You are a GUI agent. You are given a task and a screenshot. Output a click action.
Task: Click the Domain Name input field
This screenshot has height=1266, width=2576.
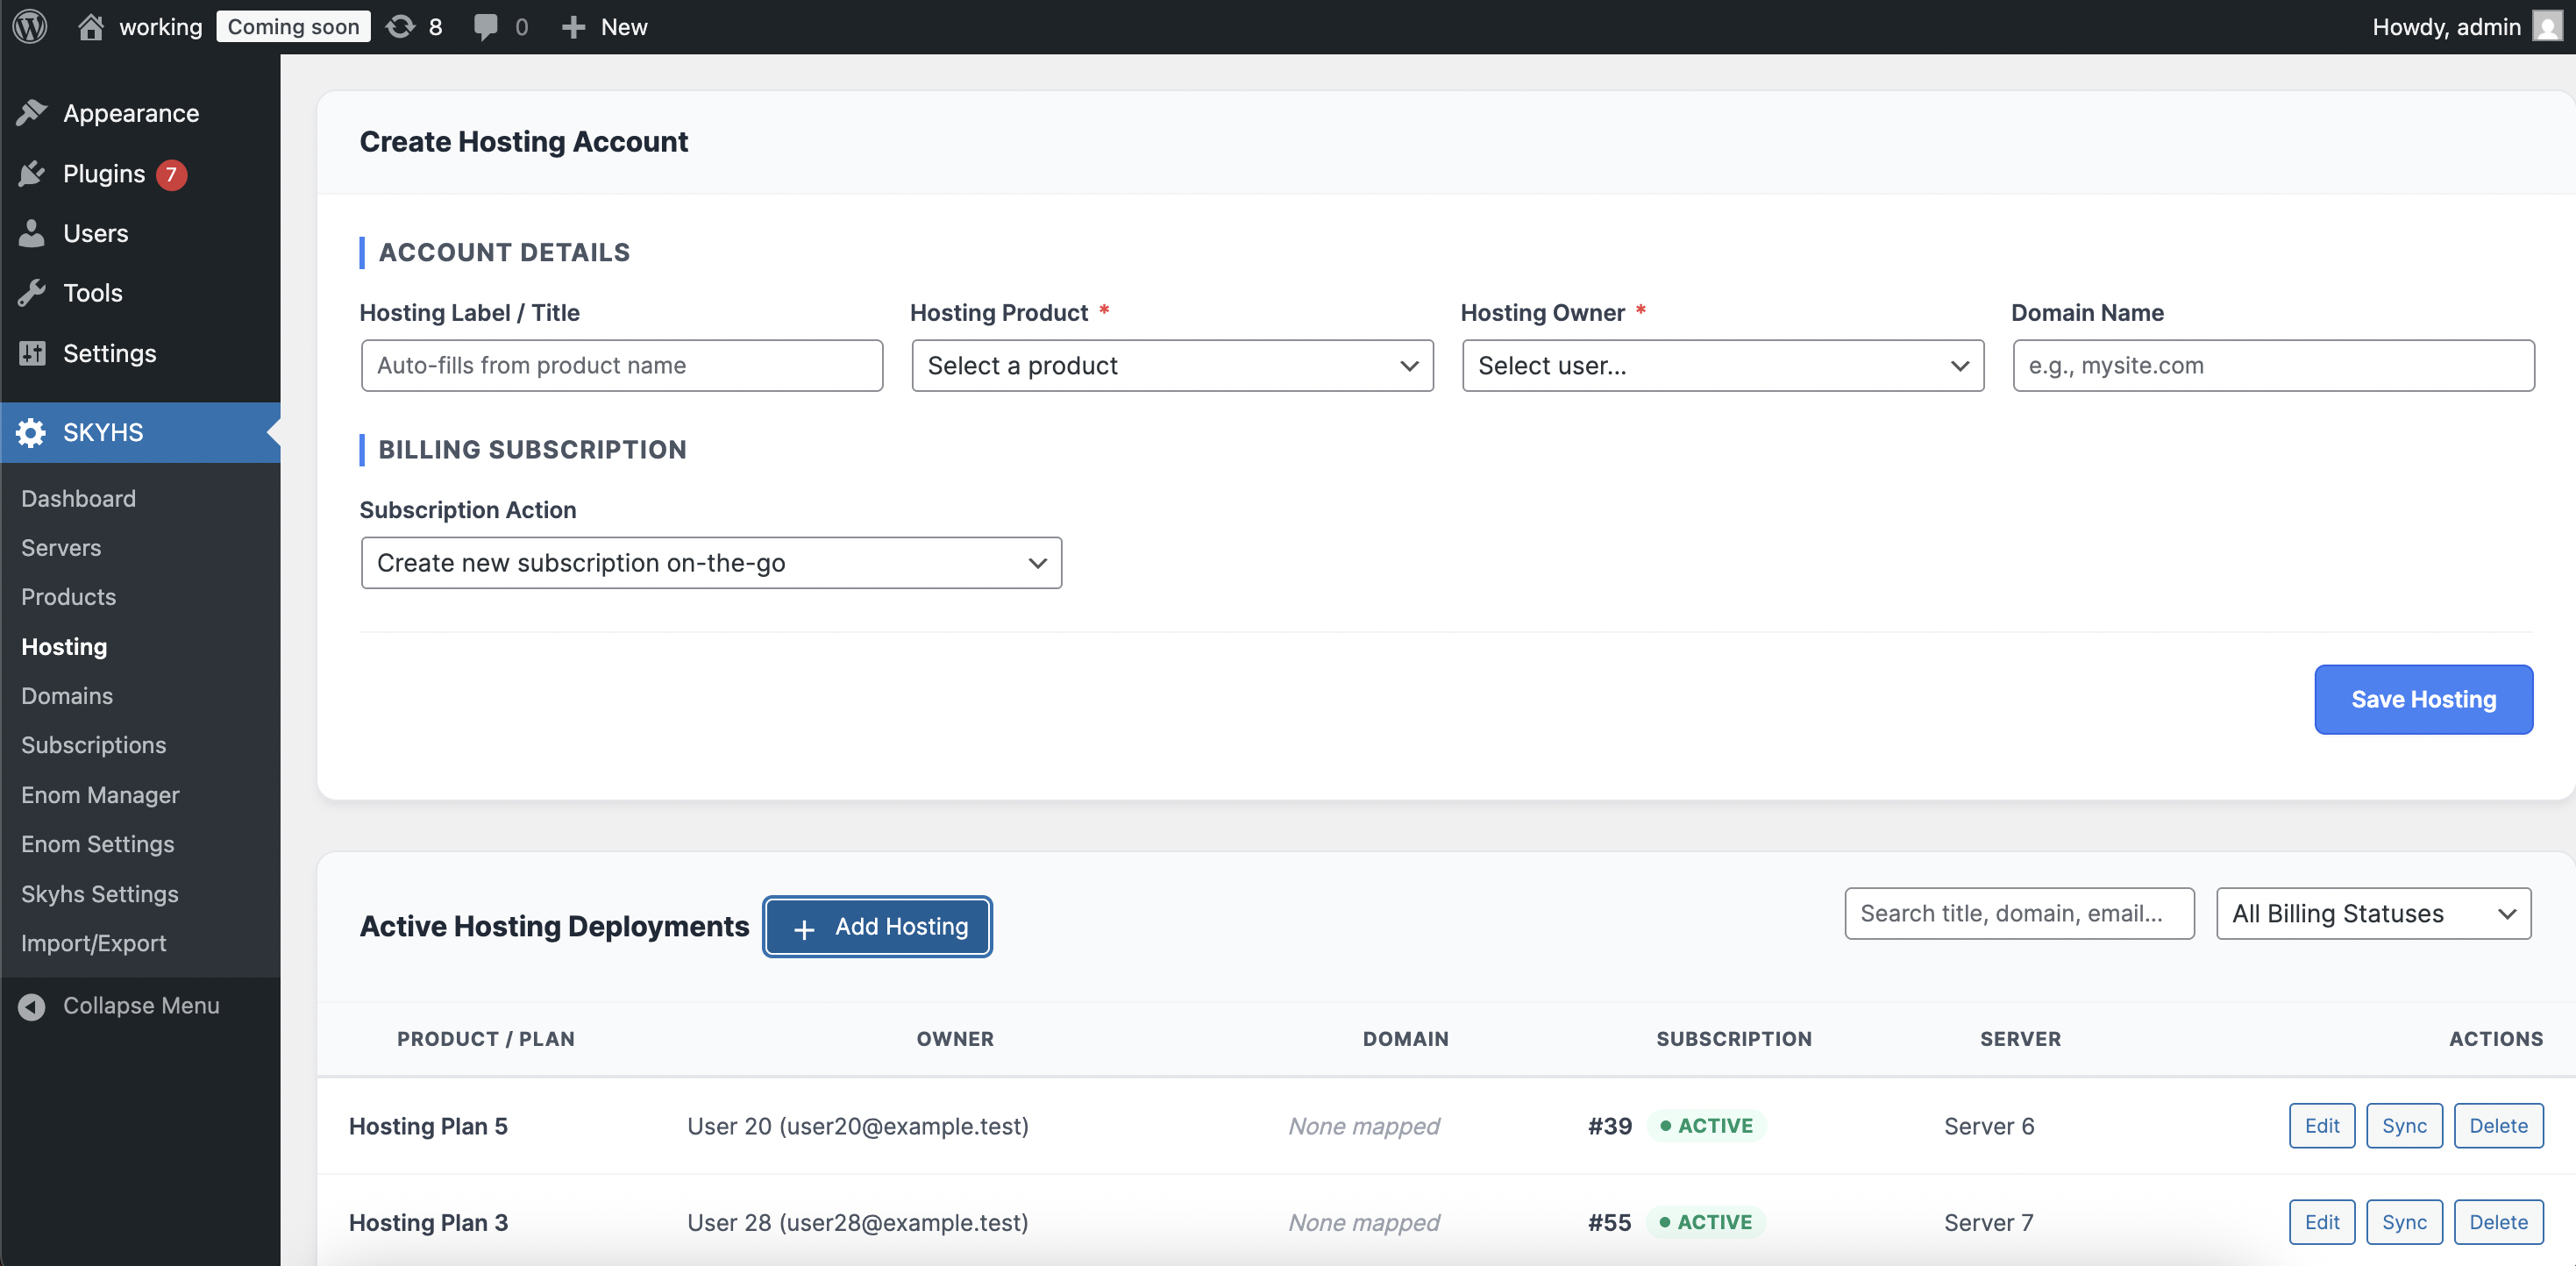pos(2273,366)
